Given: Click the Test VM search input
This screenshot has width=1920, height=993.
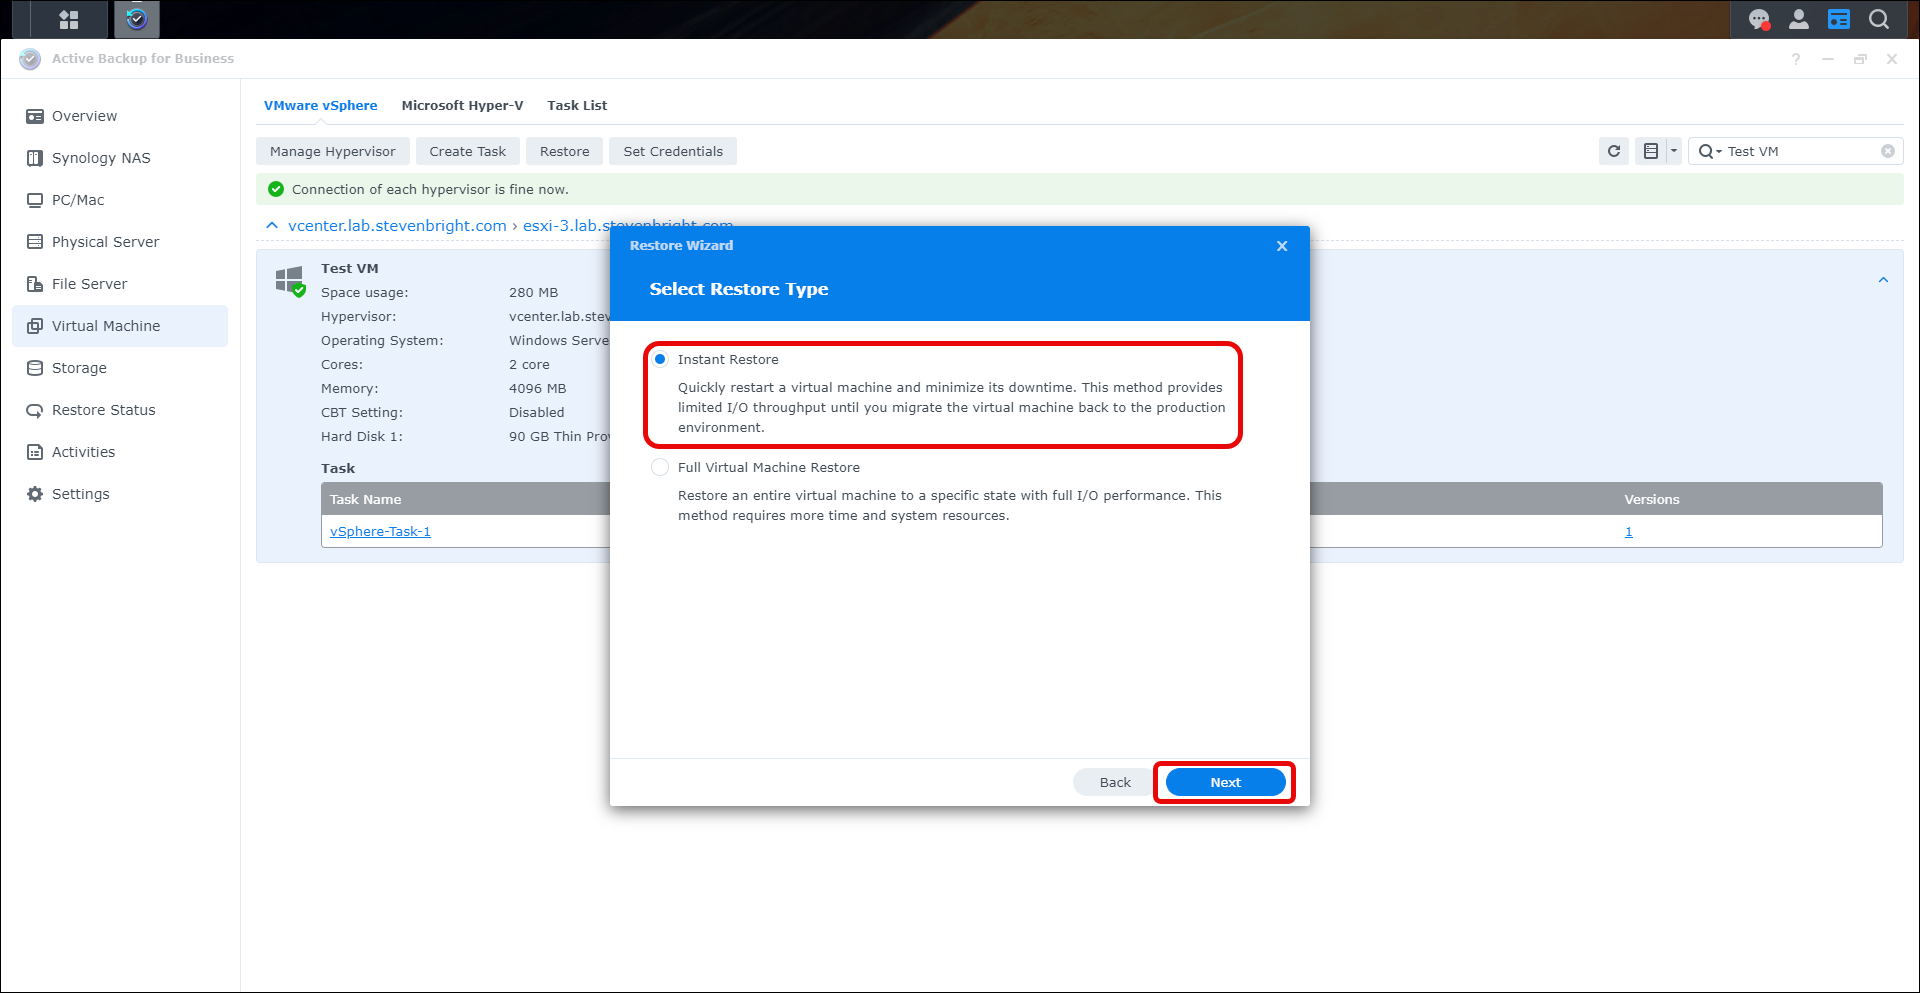Looking at the screenshot, I should pos(1800,151).
